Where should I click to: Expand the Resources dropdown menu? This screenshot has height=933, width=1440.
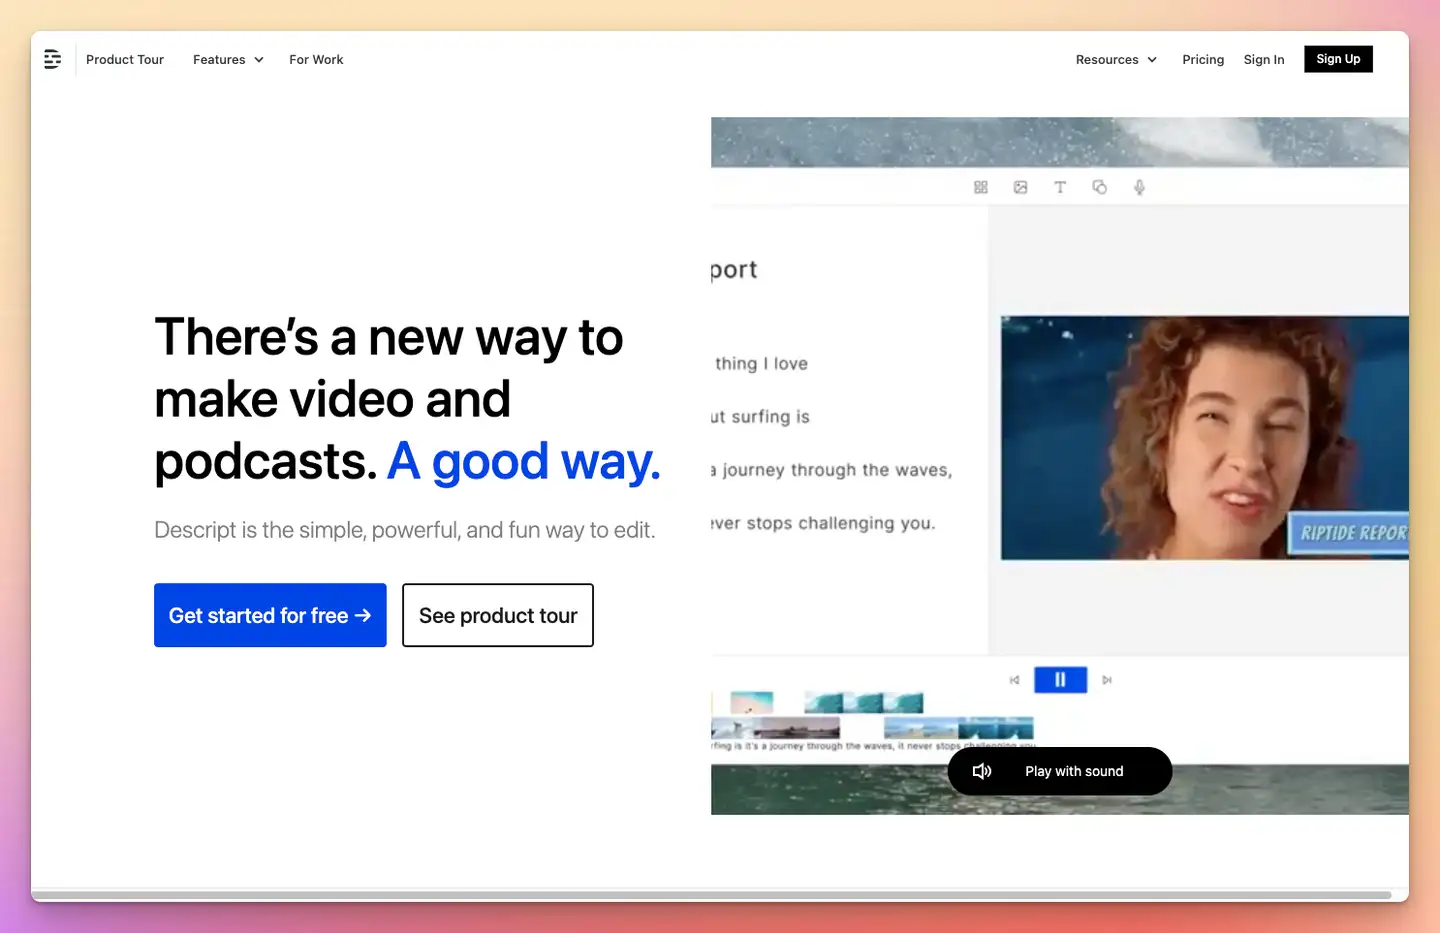coord(1116,60)
